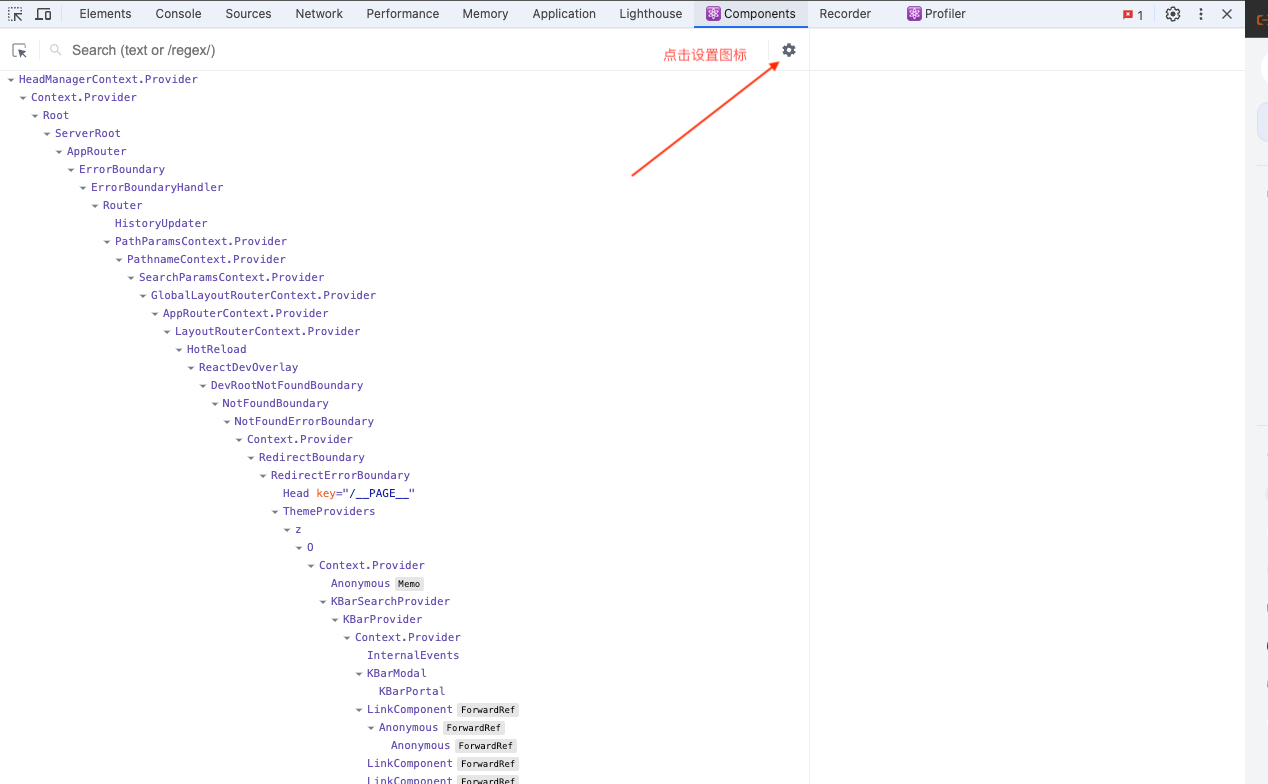Select the HistoryUpdater component
The width and height of the screenshot is (1268, 784).
(x=161, y=224)
